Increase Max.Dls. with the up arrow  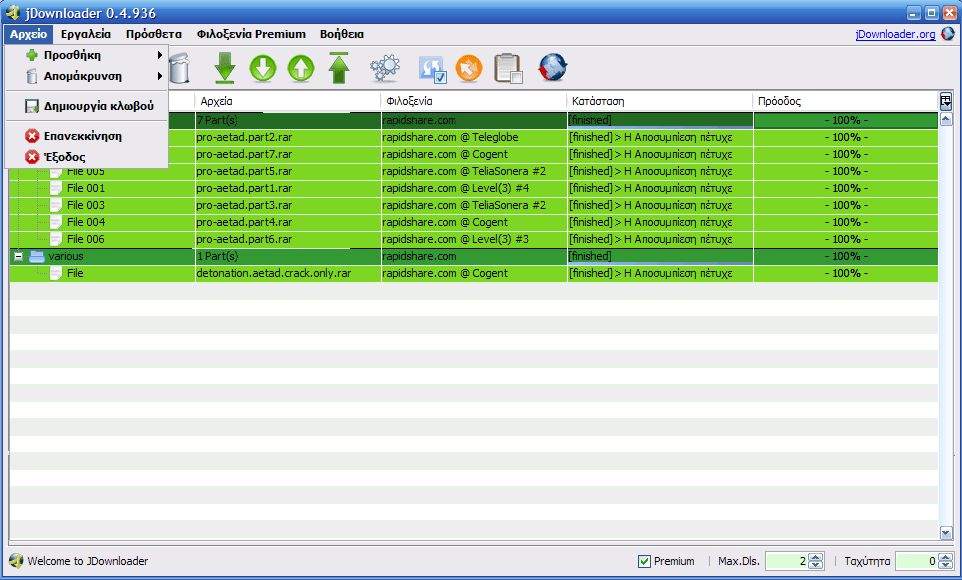816,557
